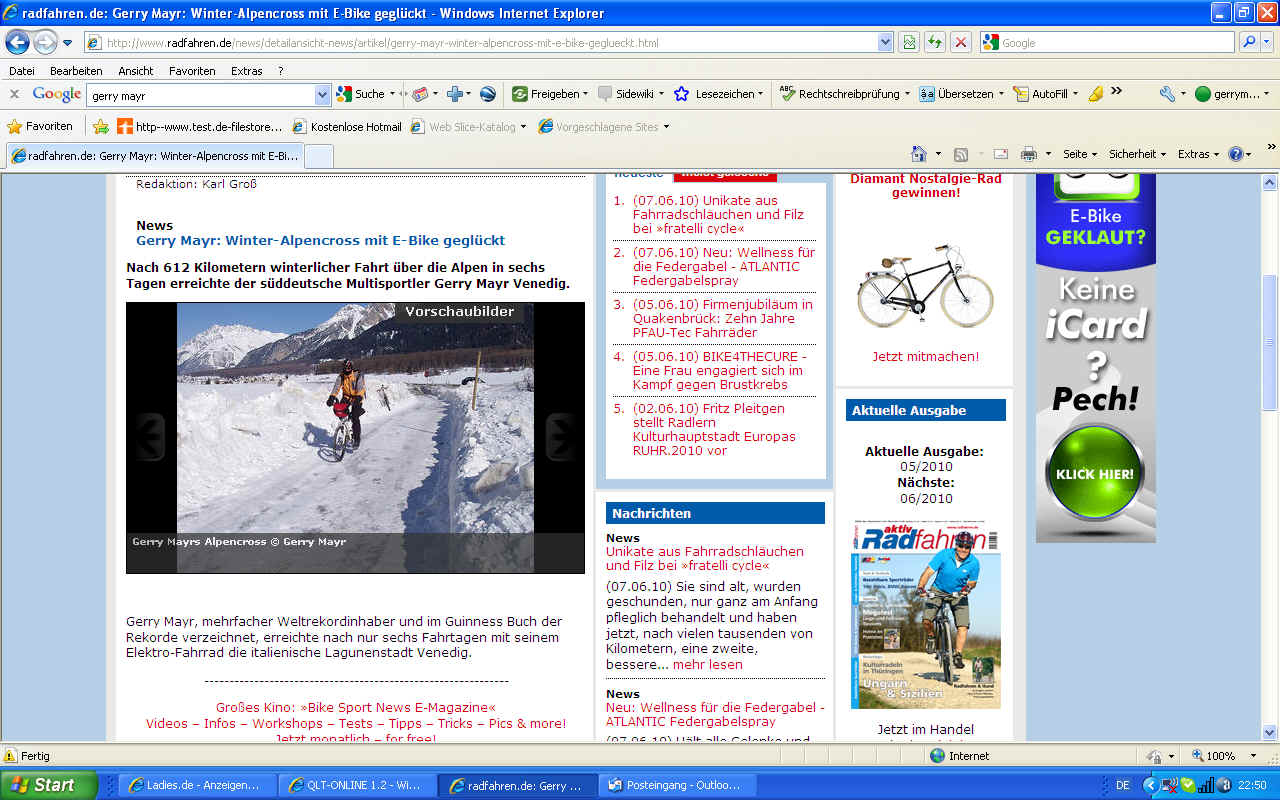Viewport: 1280px width, 800px height.
Task: Open the Favoriten menu
Action: tap(192, 71)
